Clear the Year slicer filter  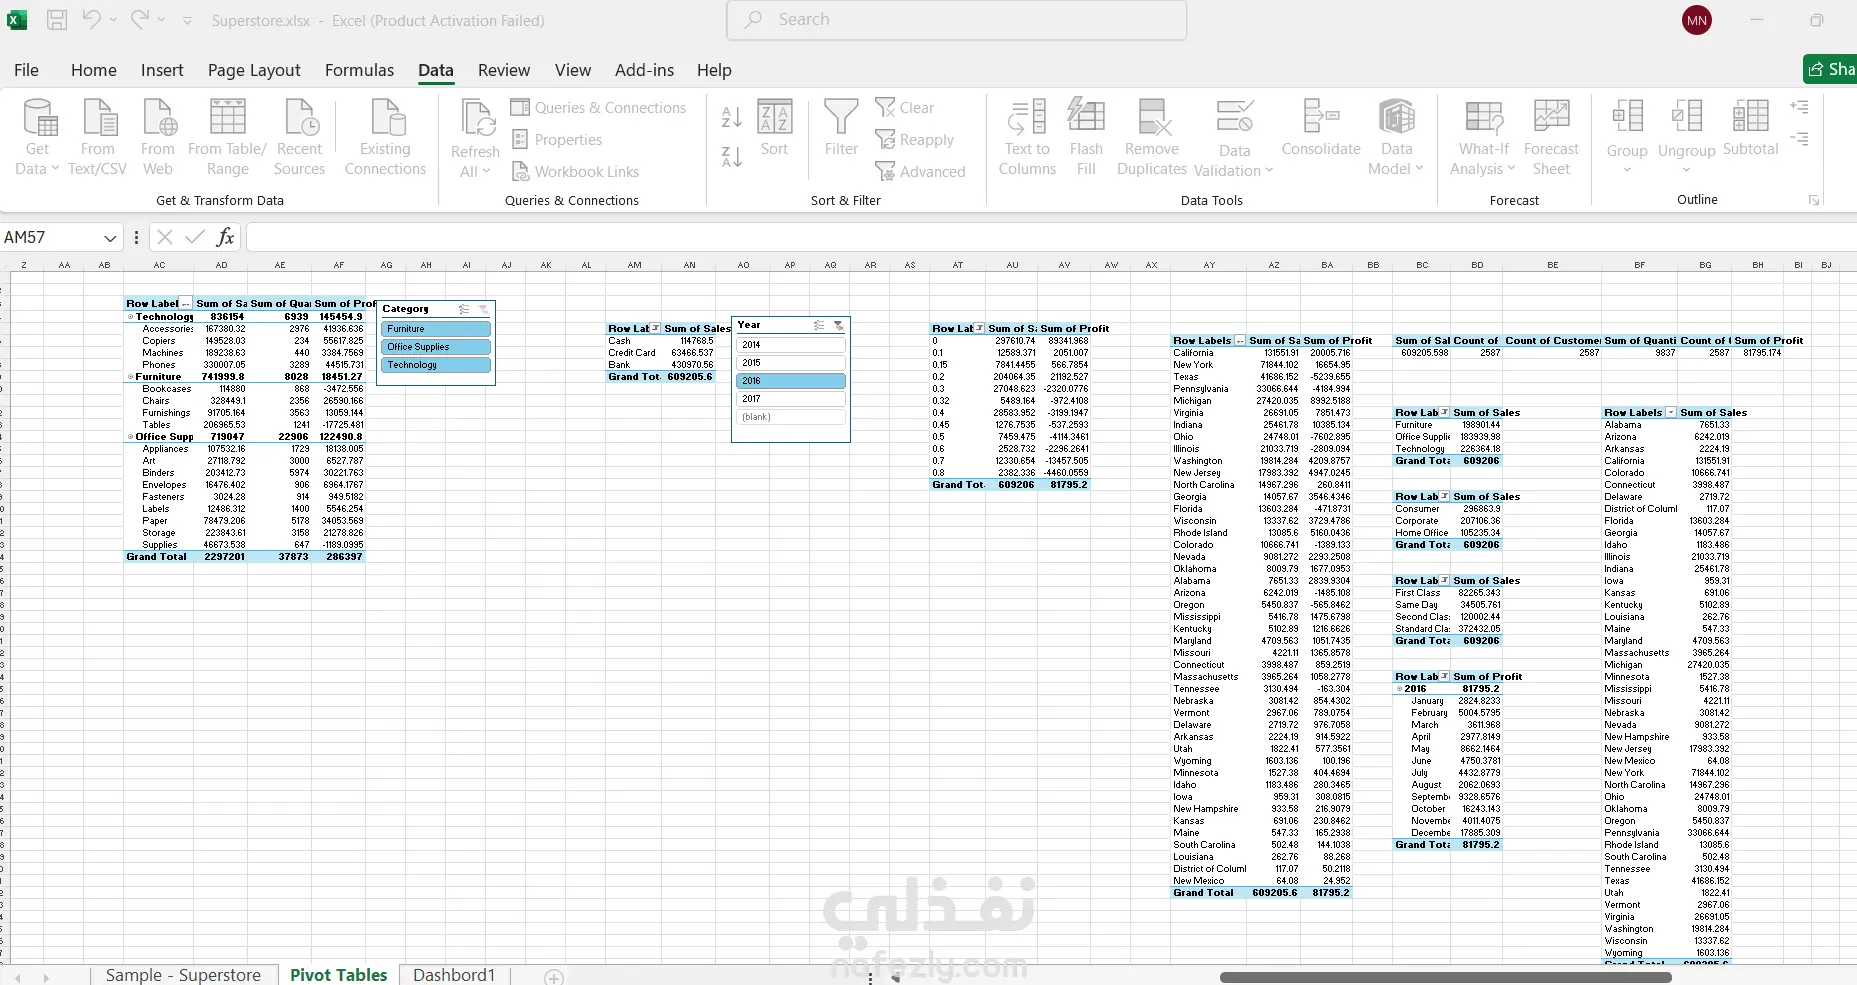838,326
